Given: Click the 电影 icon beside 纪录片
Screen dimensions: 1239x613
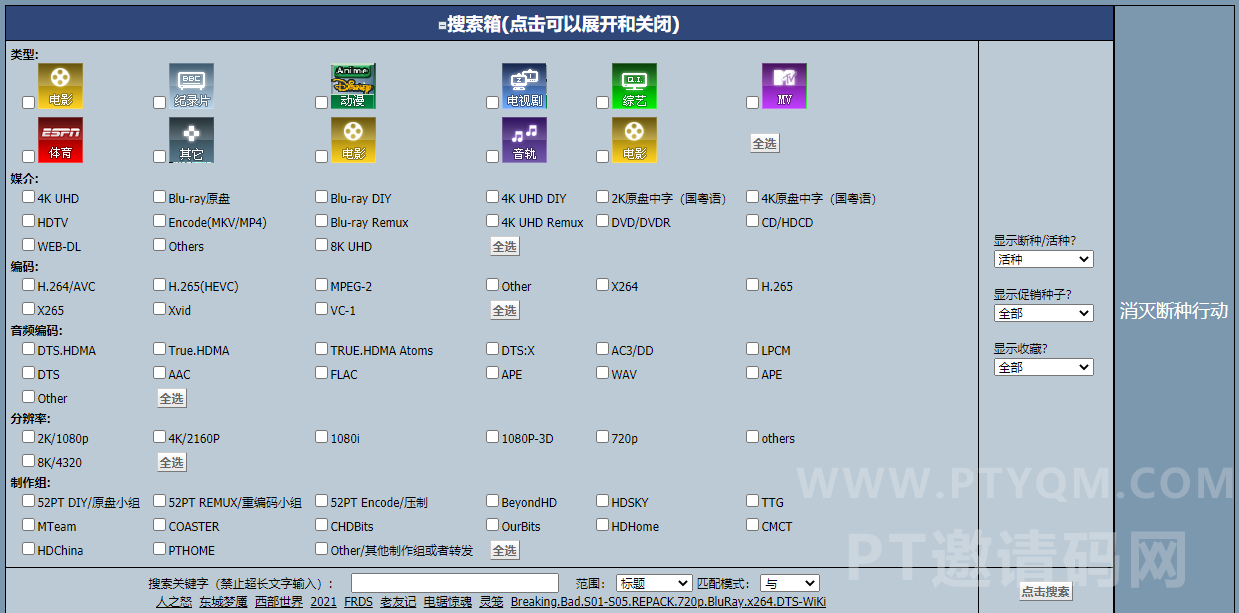Looking at the screenshot, I should click(60, 86).
